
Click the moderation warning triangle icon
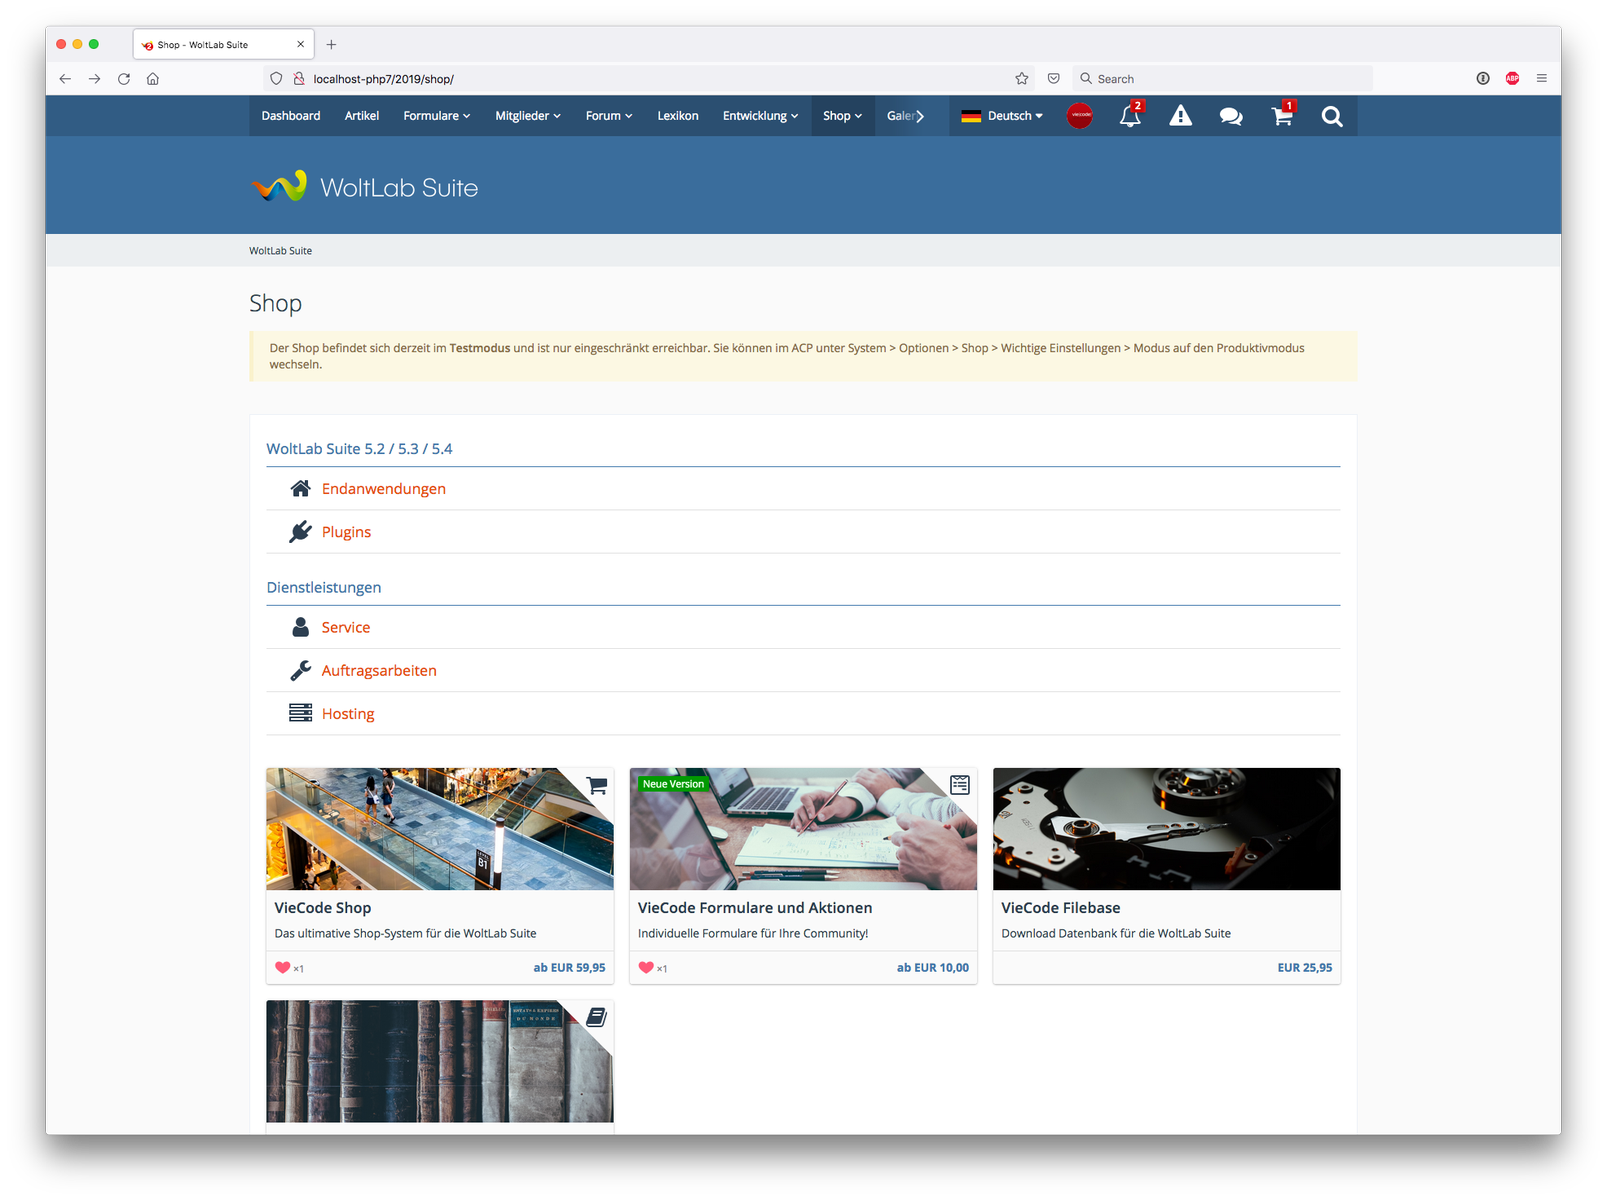click(1181, 116)
